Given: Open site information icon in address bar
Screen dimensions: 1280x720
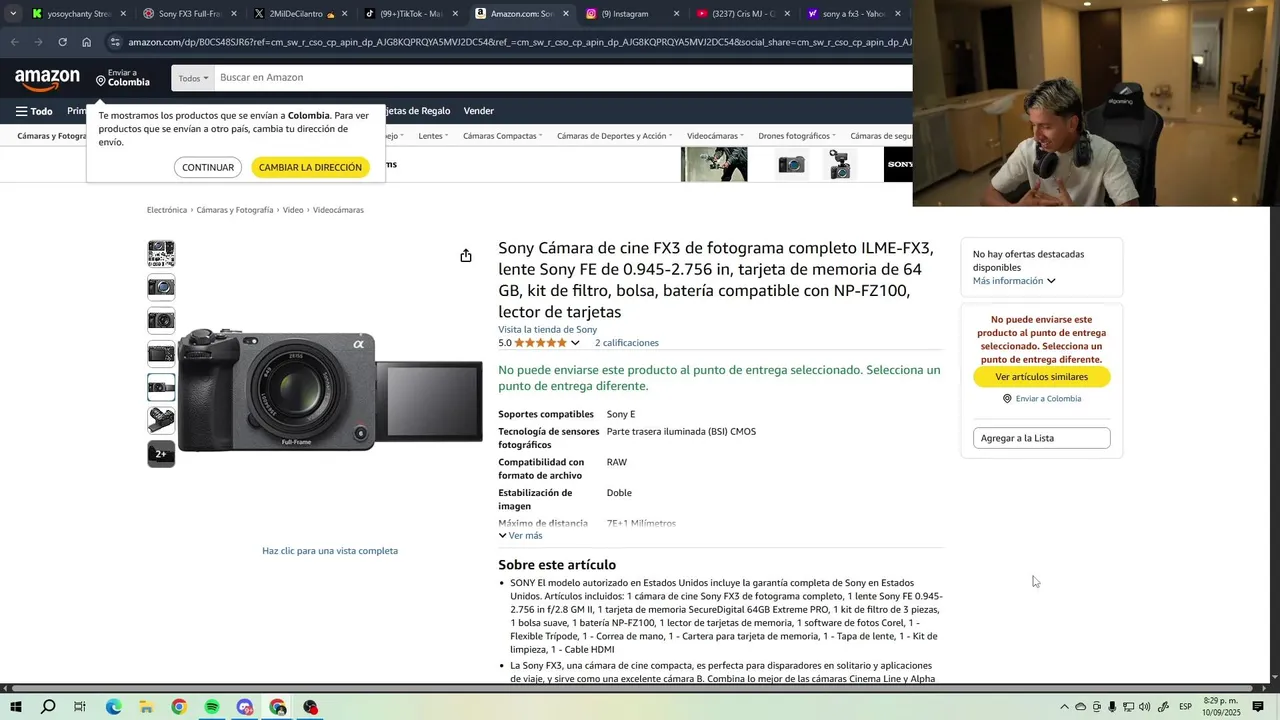Looking at the screenshot, I should click(115, 42).
